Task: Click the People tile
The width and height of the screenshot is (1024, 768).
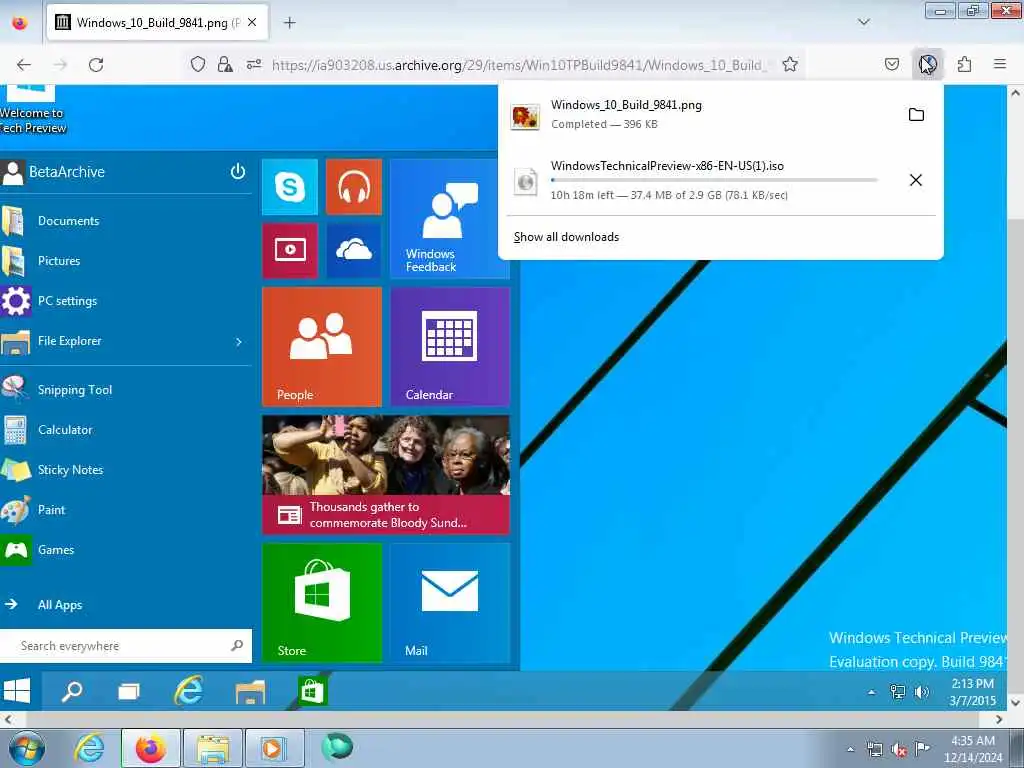Action: tap(322, 347)
